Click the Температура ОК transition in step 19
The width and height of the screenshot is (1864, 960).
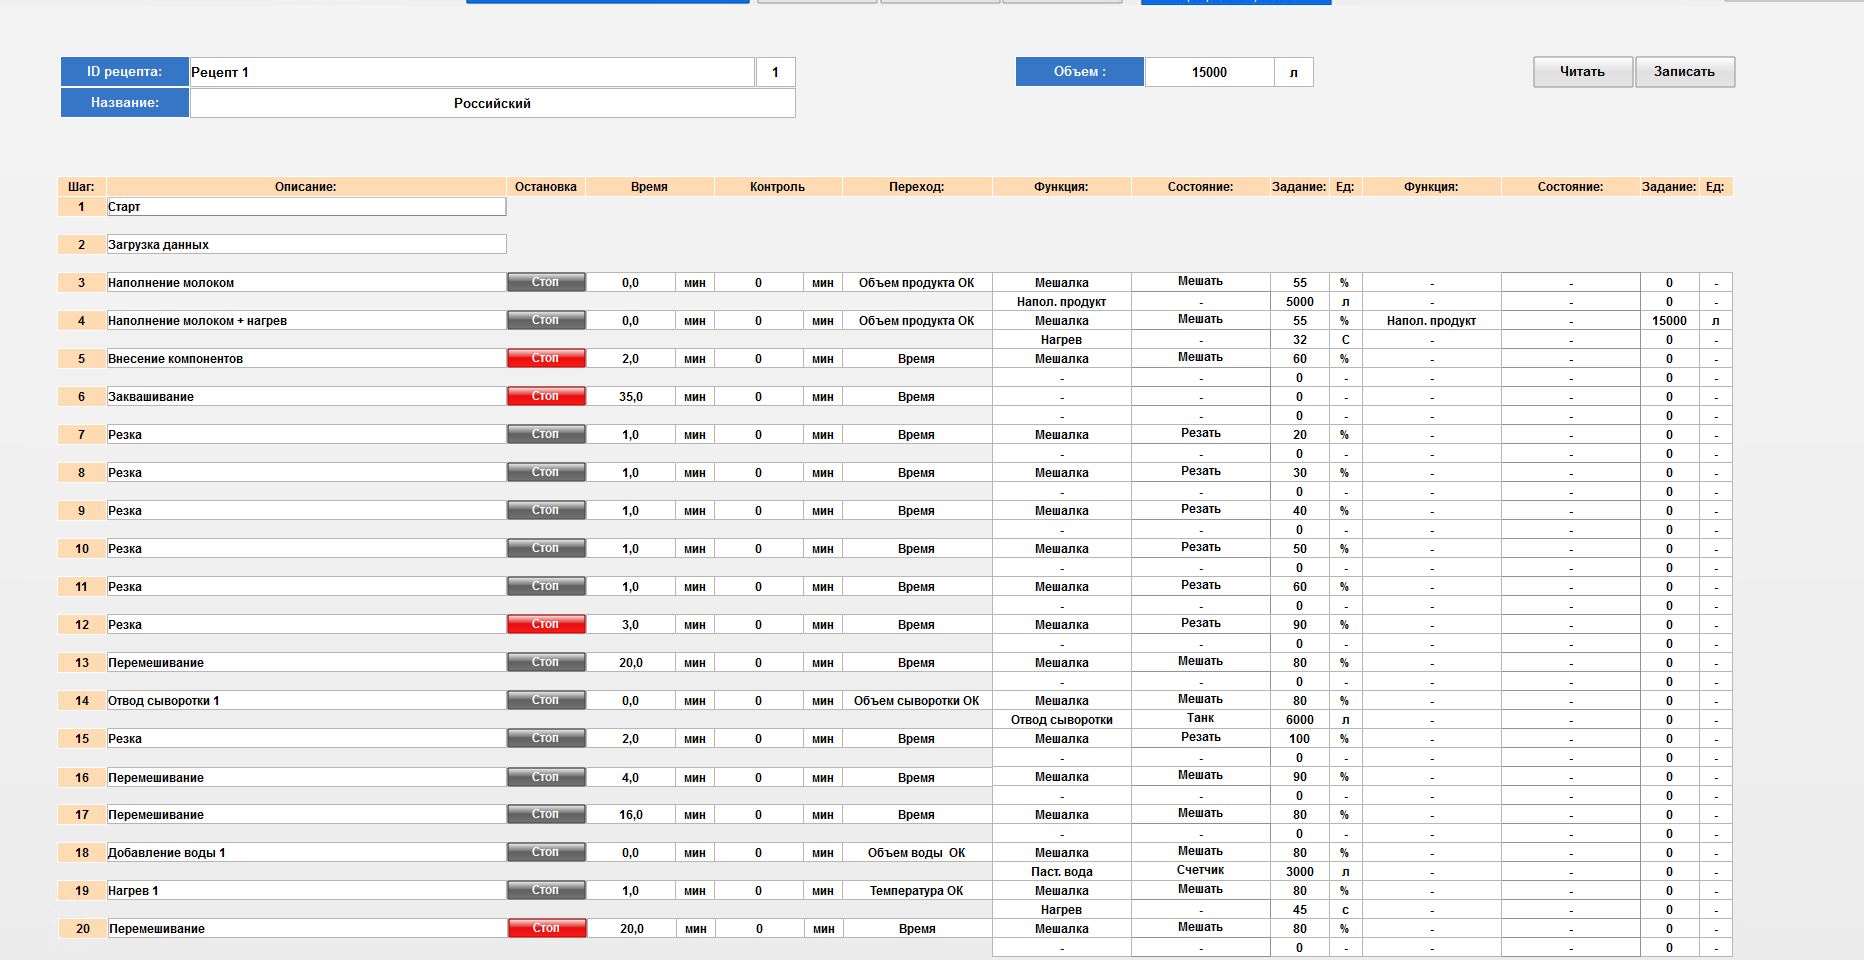pyautogui.click(x=916, y=891)
